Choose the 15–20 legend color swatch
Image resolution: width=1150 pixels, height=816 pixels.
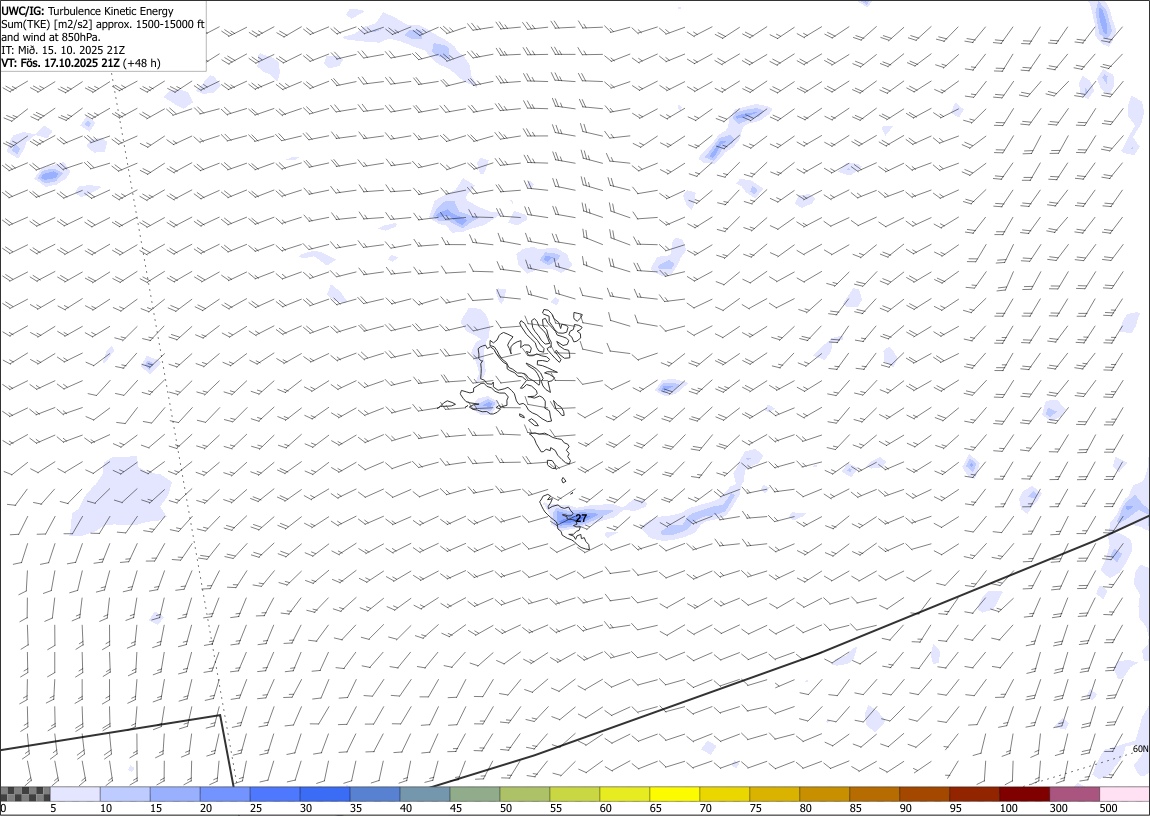point(175,794)
